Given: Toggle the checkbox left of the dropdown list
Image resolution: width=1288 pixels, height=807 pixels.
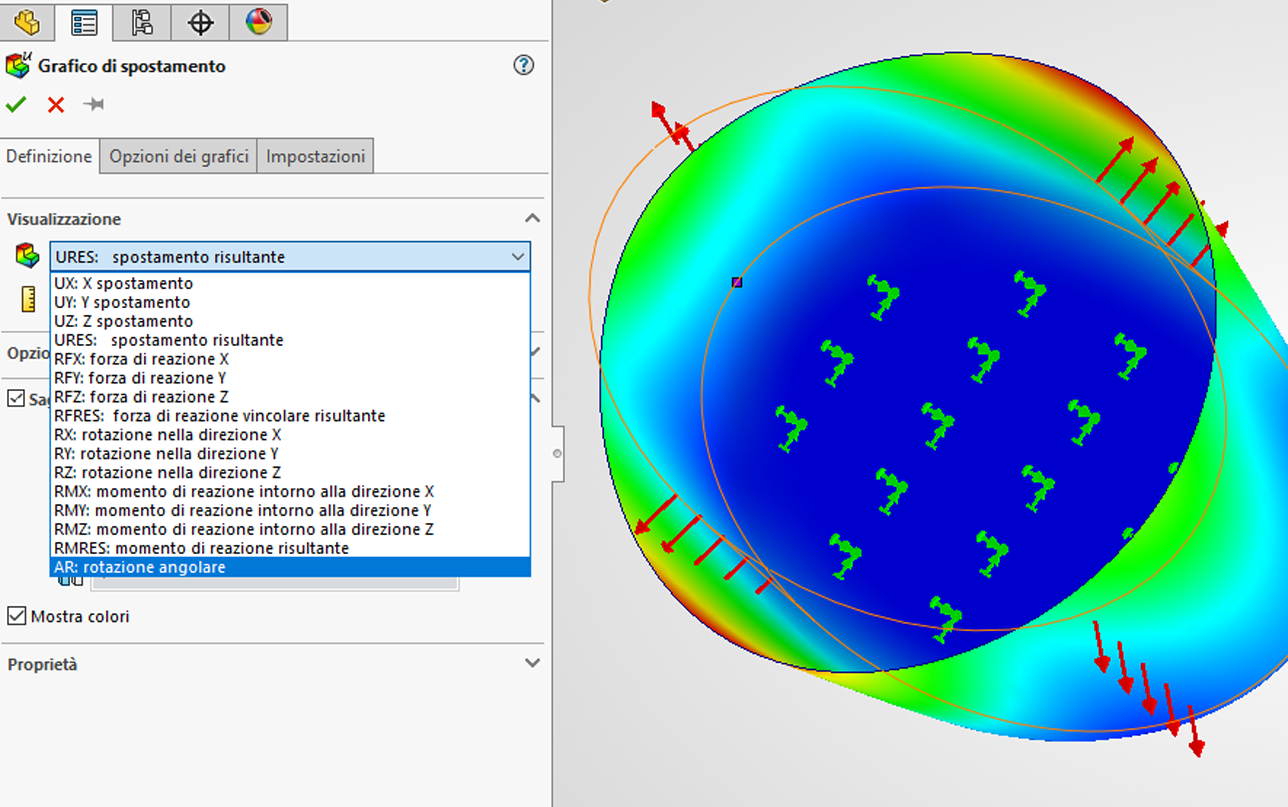Looking at the screenshot, I should (x=16, y=398).
